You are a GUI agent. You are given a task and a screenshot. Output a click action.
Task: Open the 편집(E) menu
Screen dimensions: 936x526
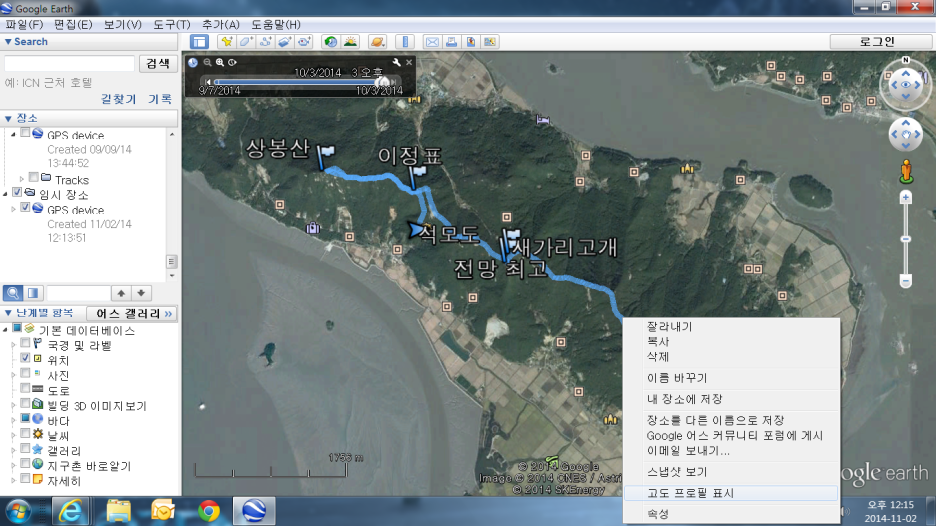click(73, 24)
